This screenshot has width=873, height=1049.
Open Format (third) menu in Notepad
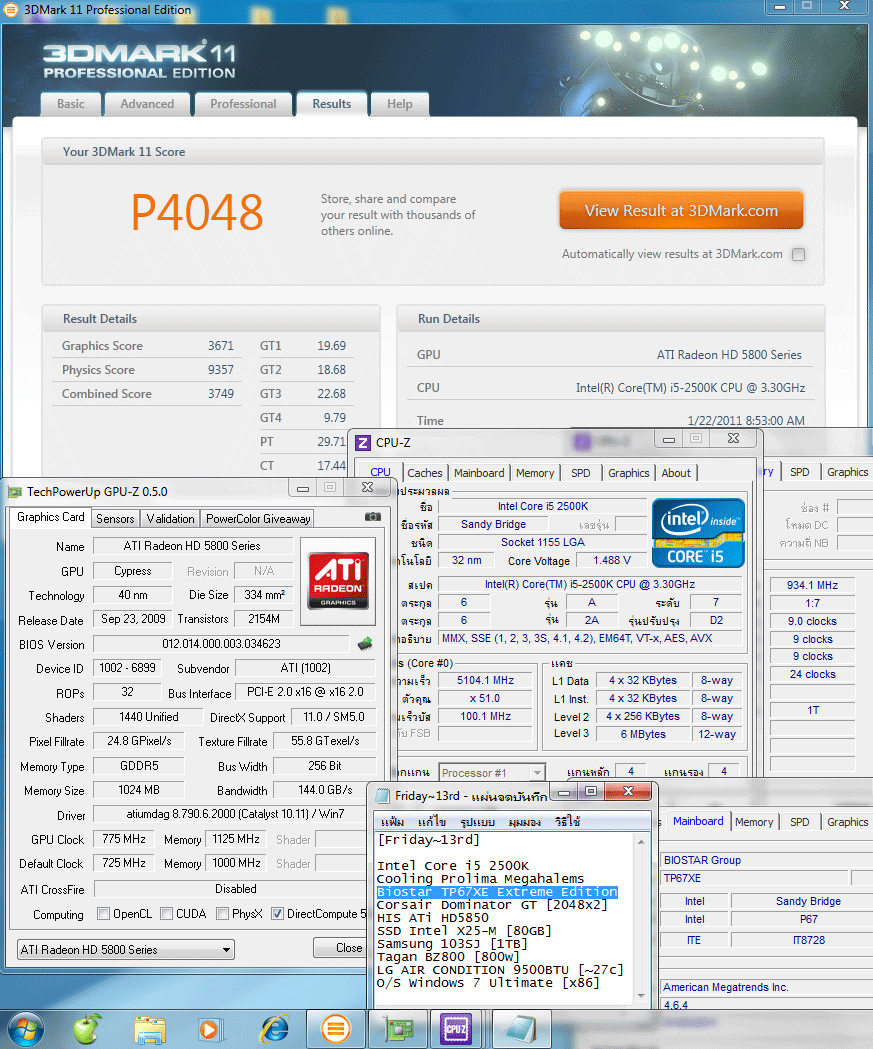tap(478, 822)
